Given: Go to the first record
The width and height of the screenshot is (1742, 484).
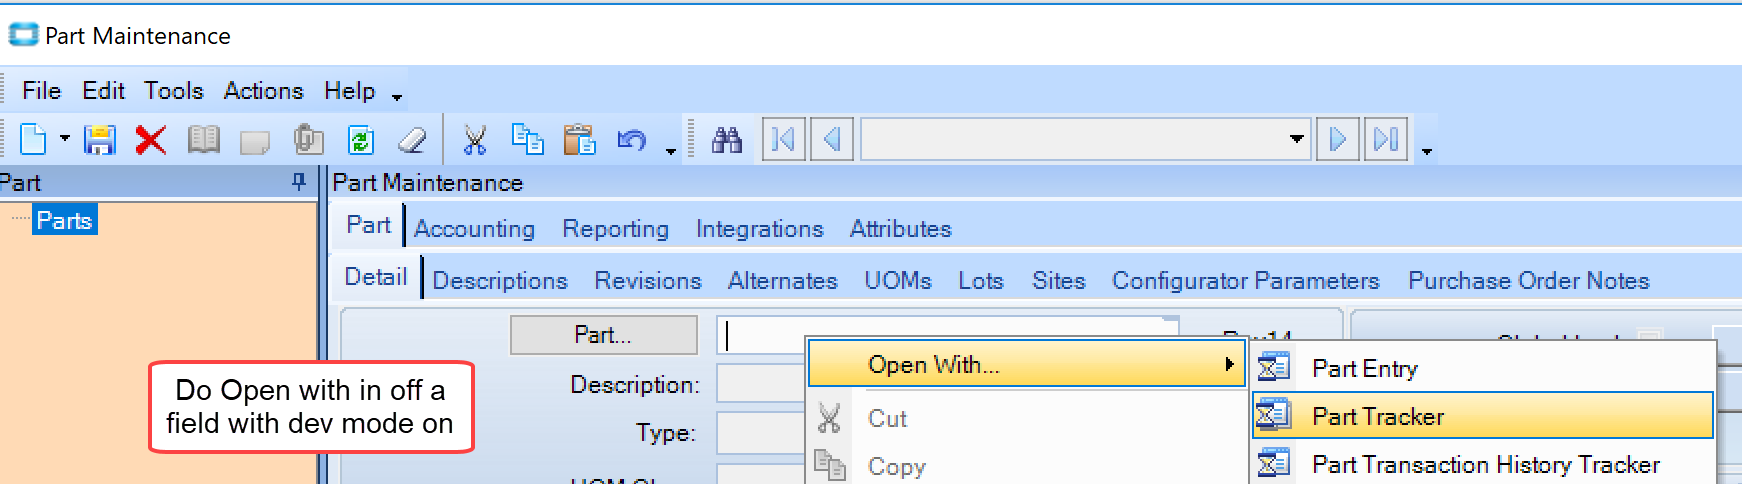Looking at the screenshot, I should (783, 139).
